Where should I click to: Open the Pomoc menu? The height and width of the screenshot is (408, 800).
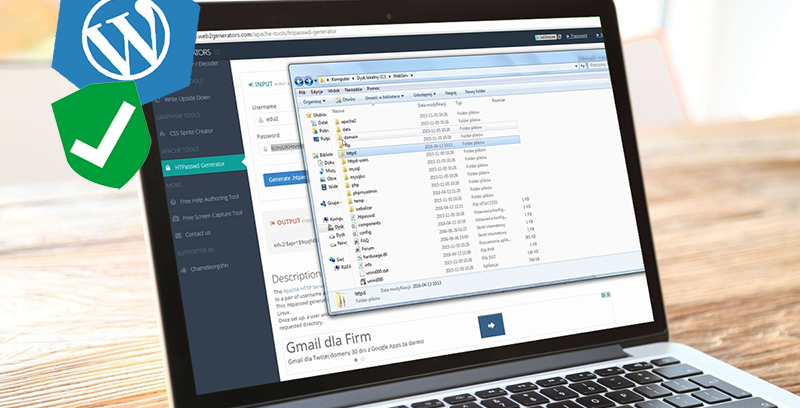(x=373, y=89)
